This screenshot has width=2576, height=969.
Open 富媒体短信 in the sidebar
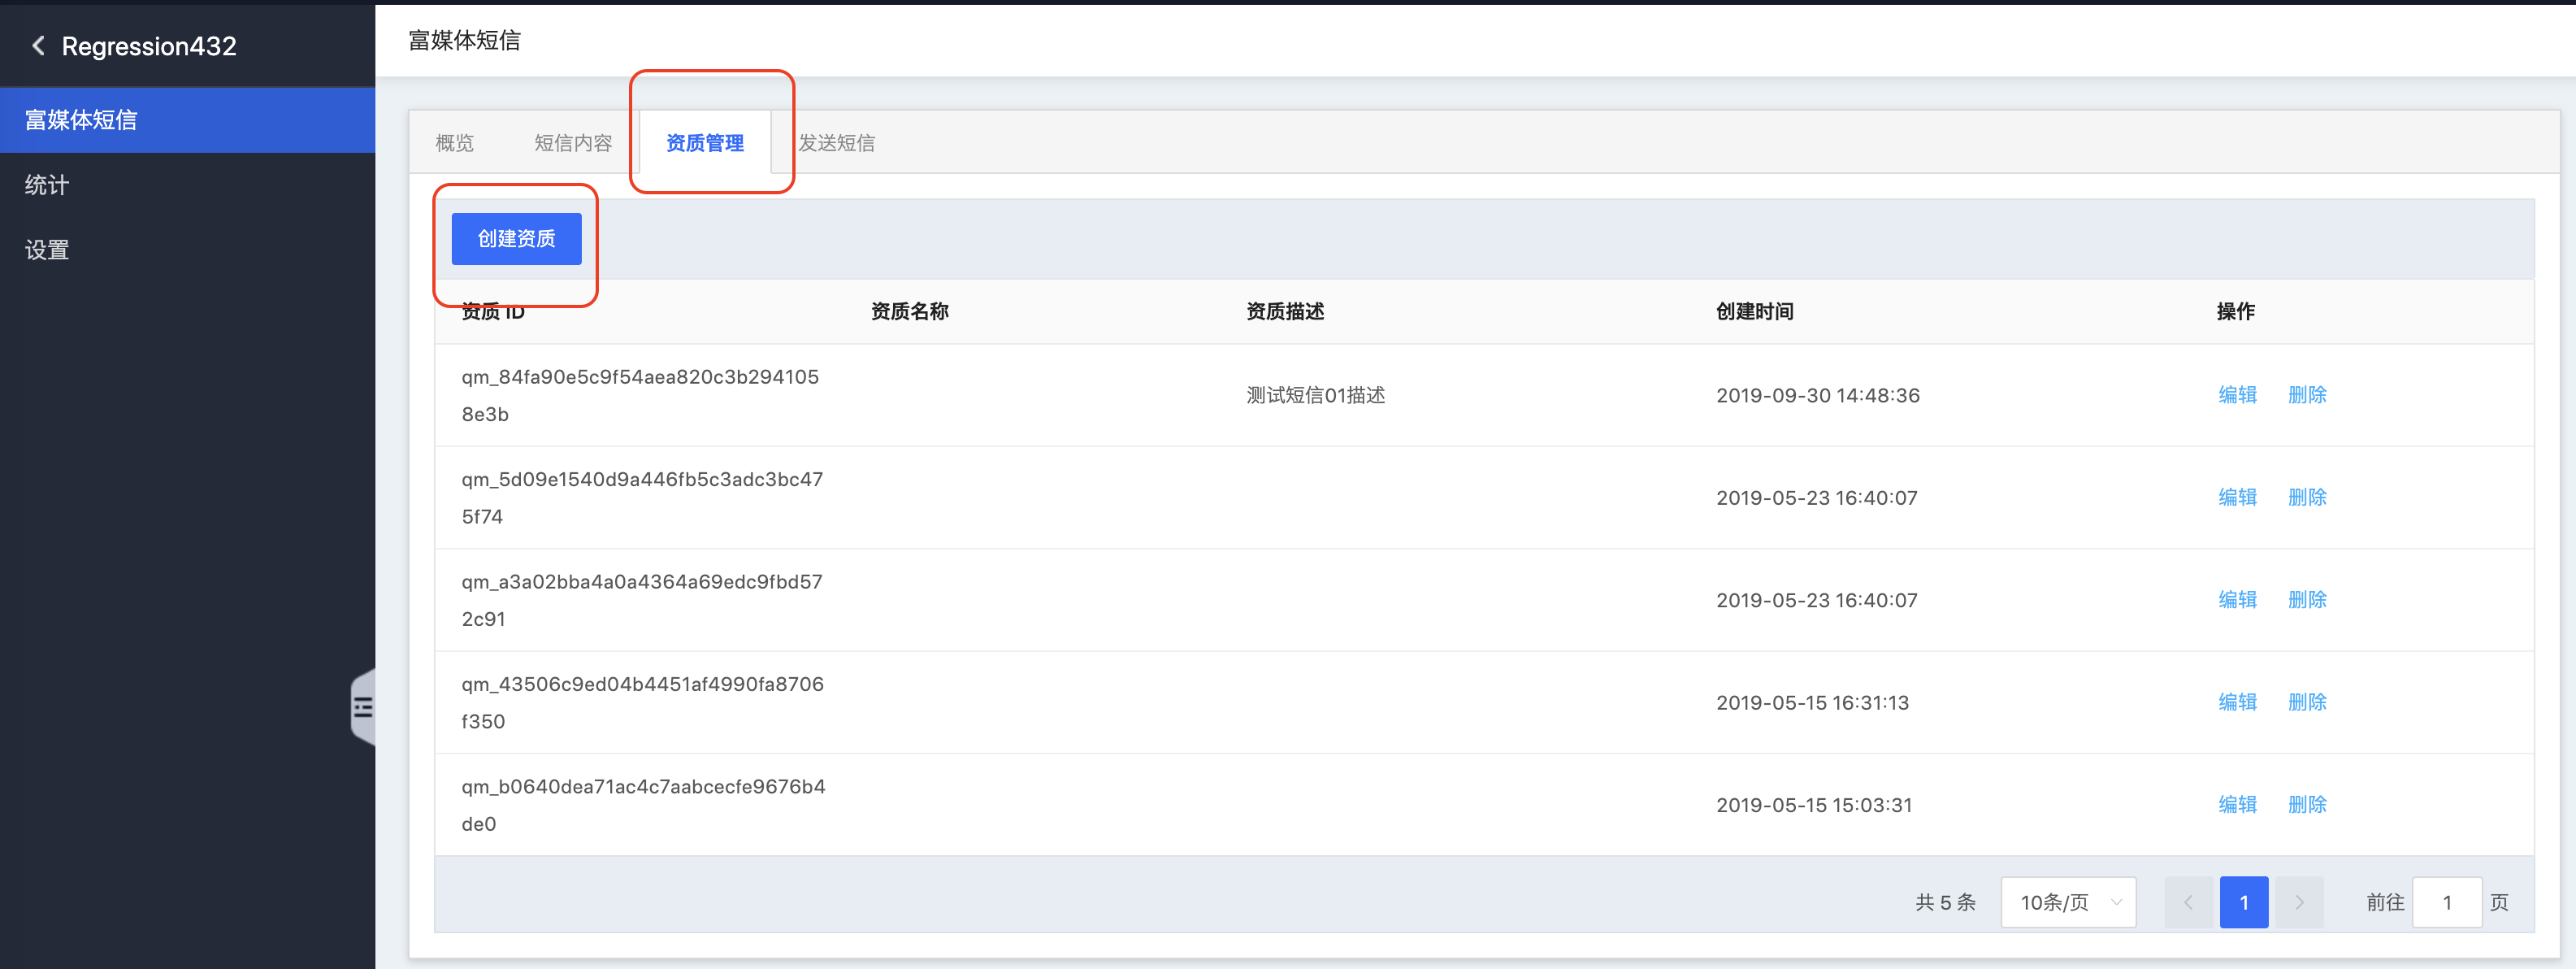(187, 120)
